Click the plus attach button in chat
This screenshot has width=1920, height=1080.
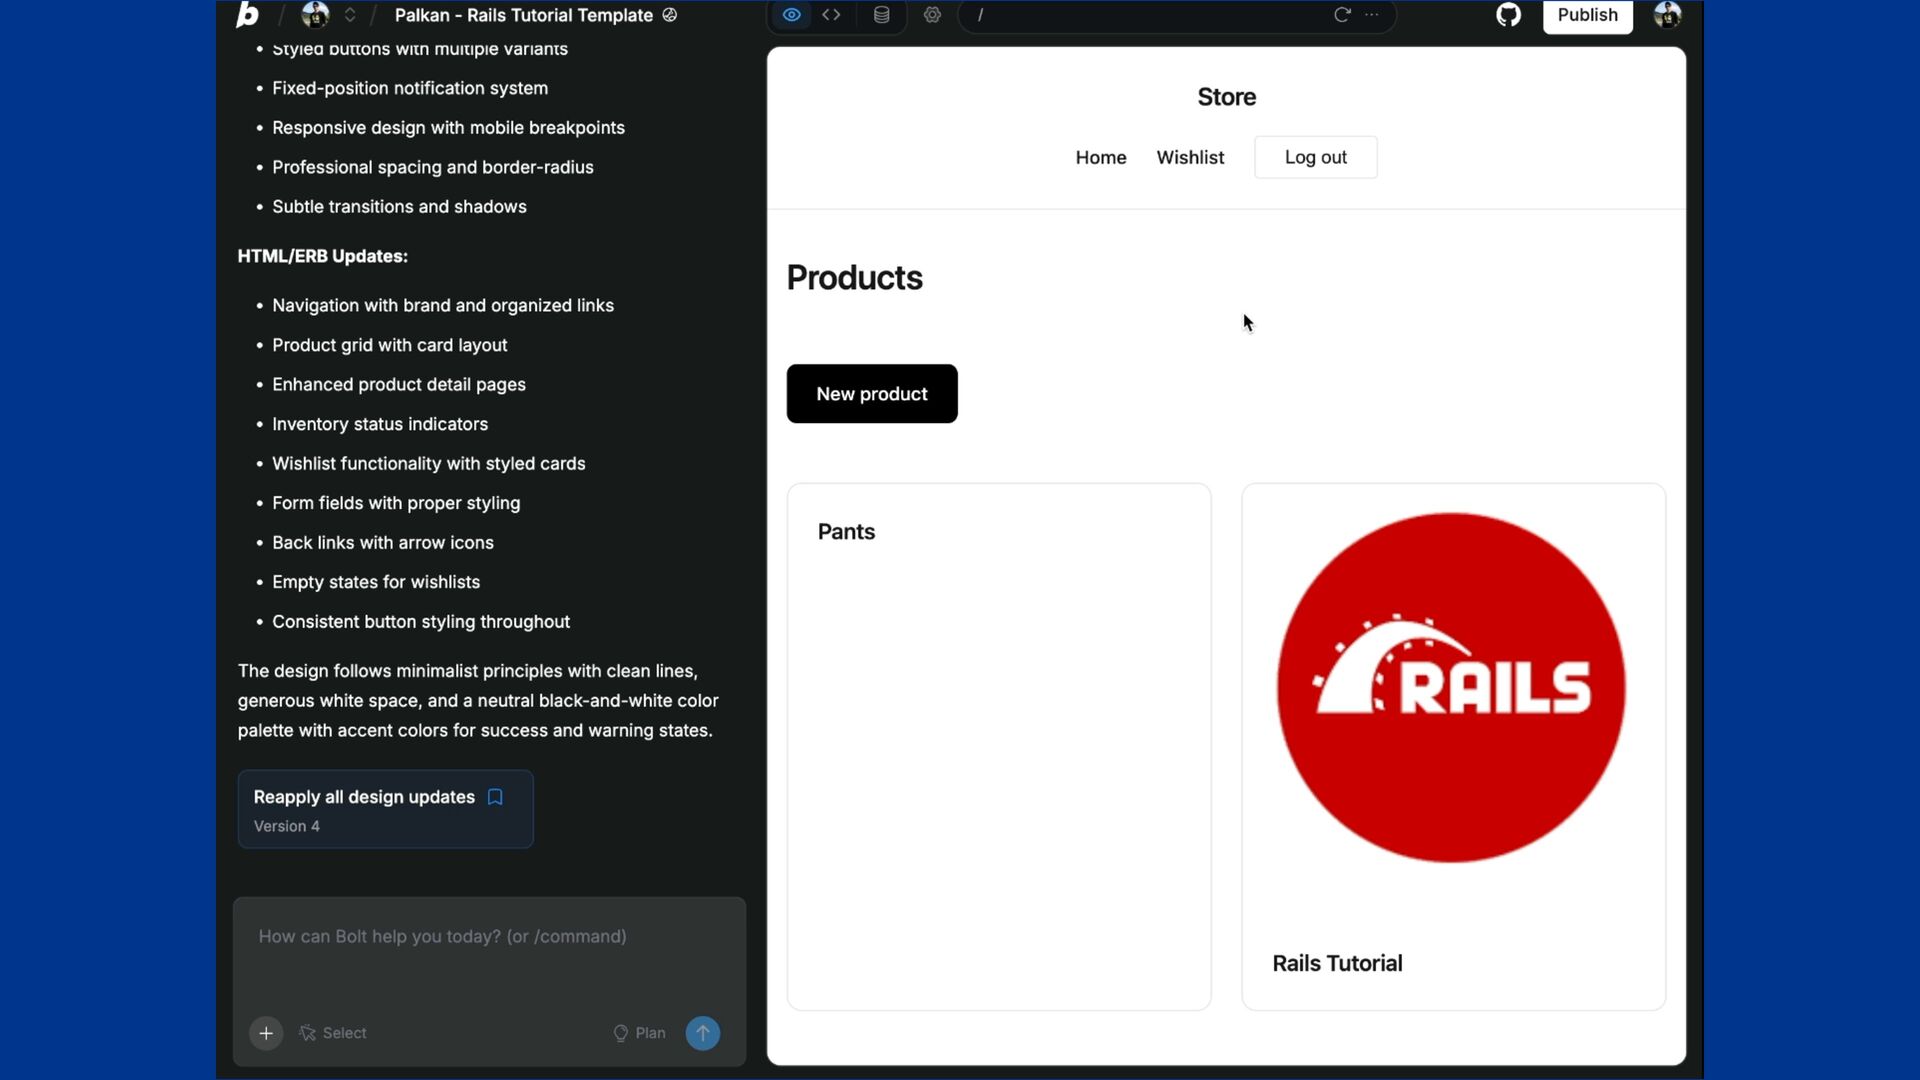click(266, 1033)
